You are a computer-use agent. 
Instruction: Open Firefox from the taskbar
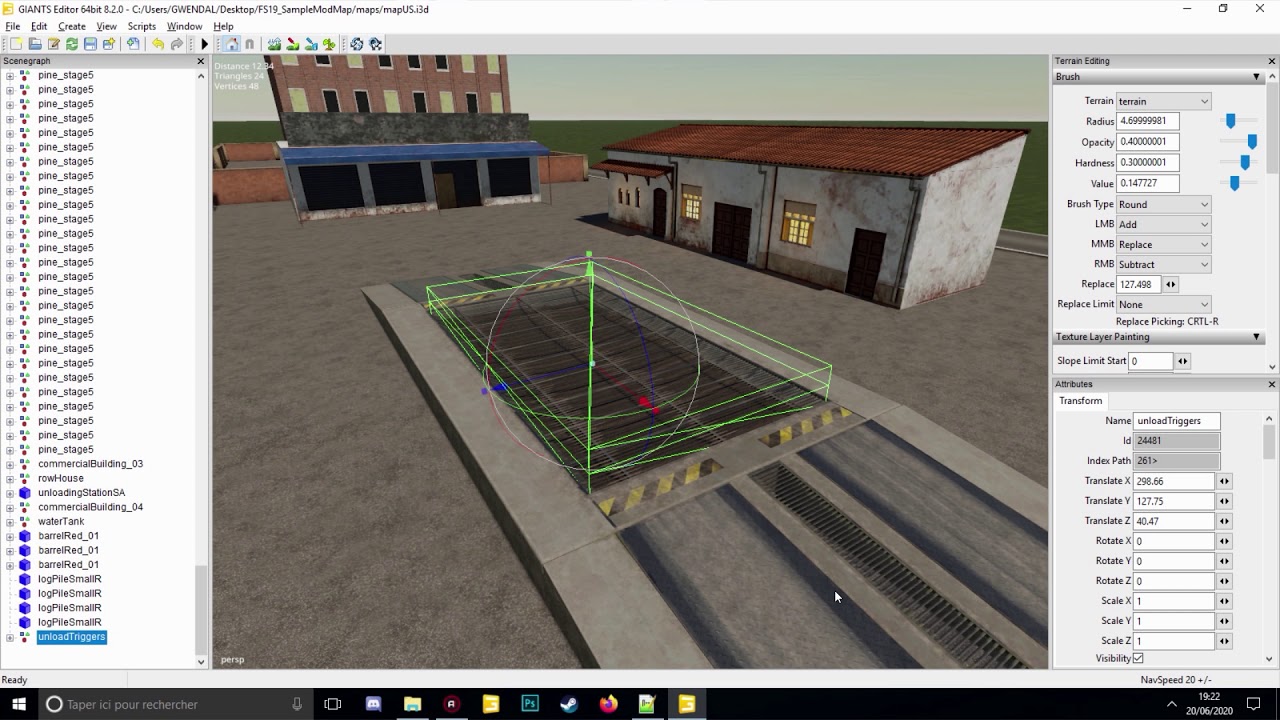pos(608,704)
